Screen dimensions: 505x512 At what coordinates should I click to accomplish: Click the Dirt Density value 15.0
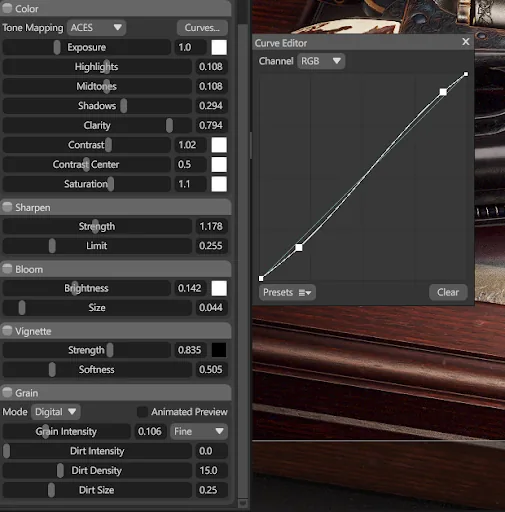tap(211, 471)
